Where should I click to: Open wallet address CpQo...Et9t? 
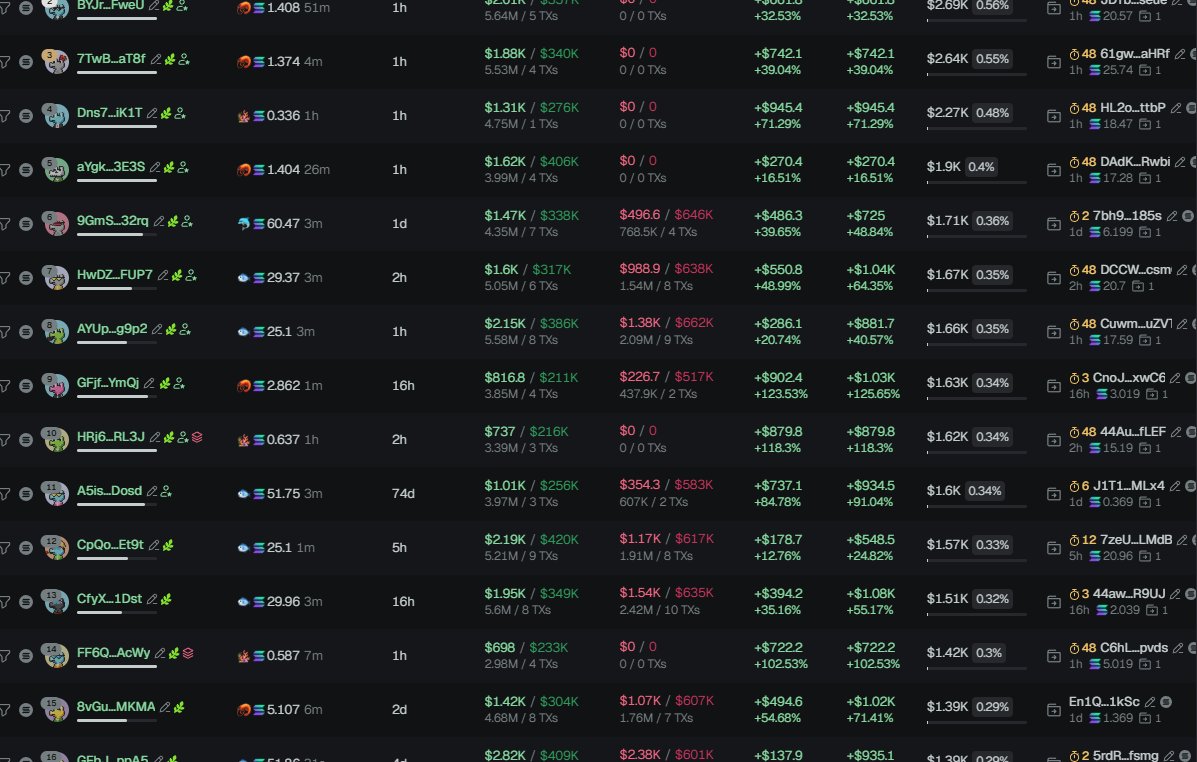110,544
